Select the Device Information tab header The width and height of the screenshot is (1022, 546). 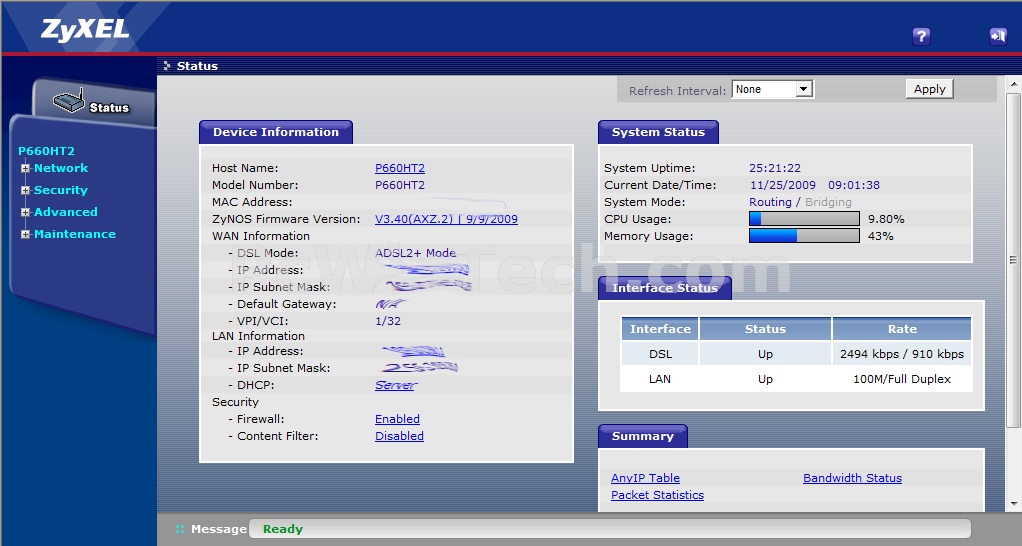(276, 132)
